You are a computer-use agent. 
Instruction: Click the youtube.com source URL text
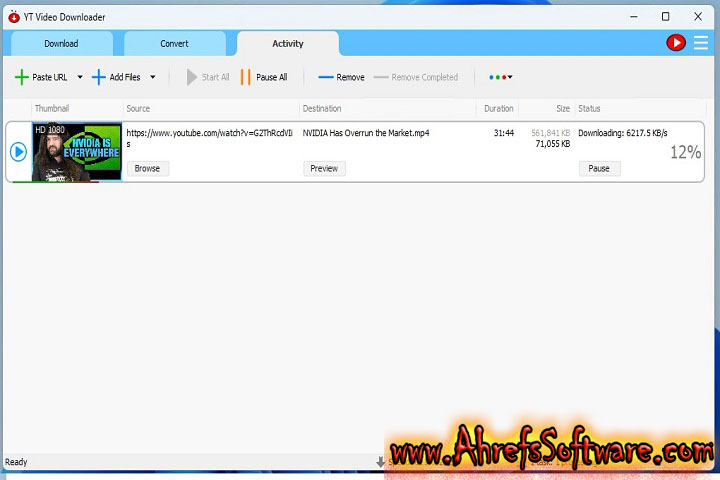tap(209, 138)
